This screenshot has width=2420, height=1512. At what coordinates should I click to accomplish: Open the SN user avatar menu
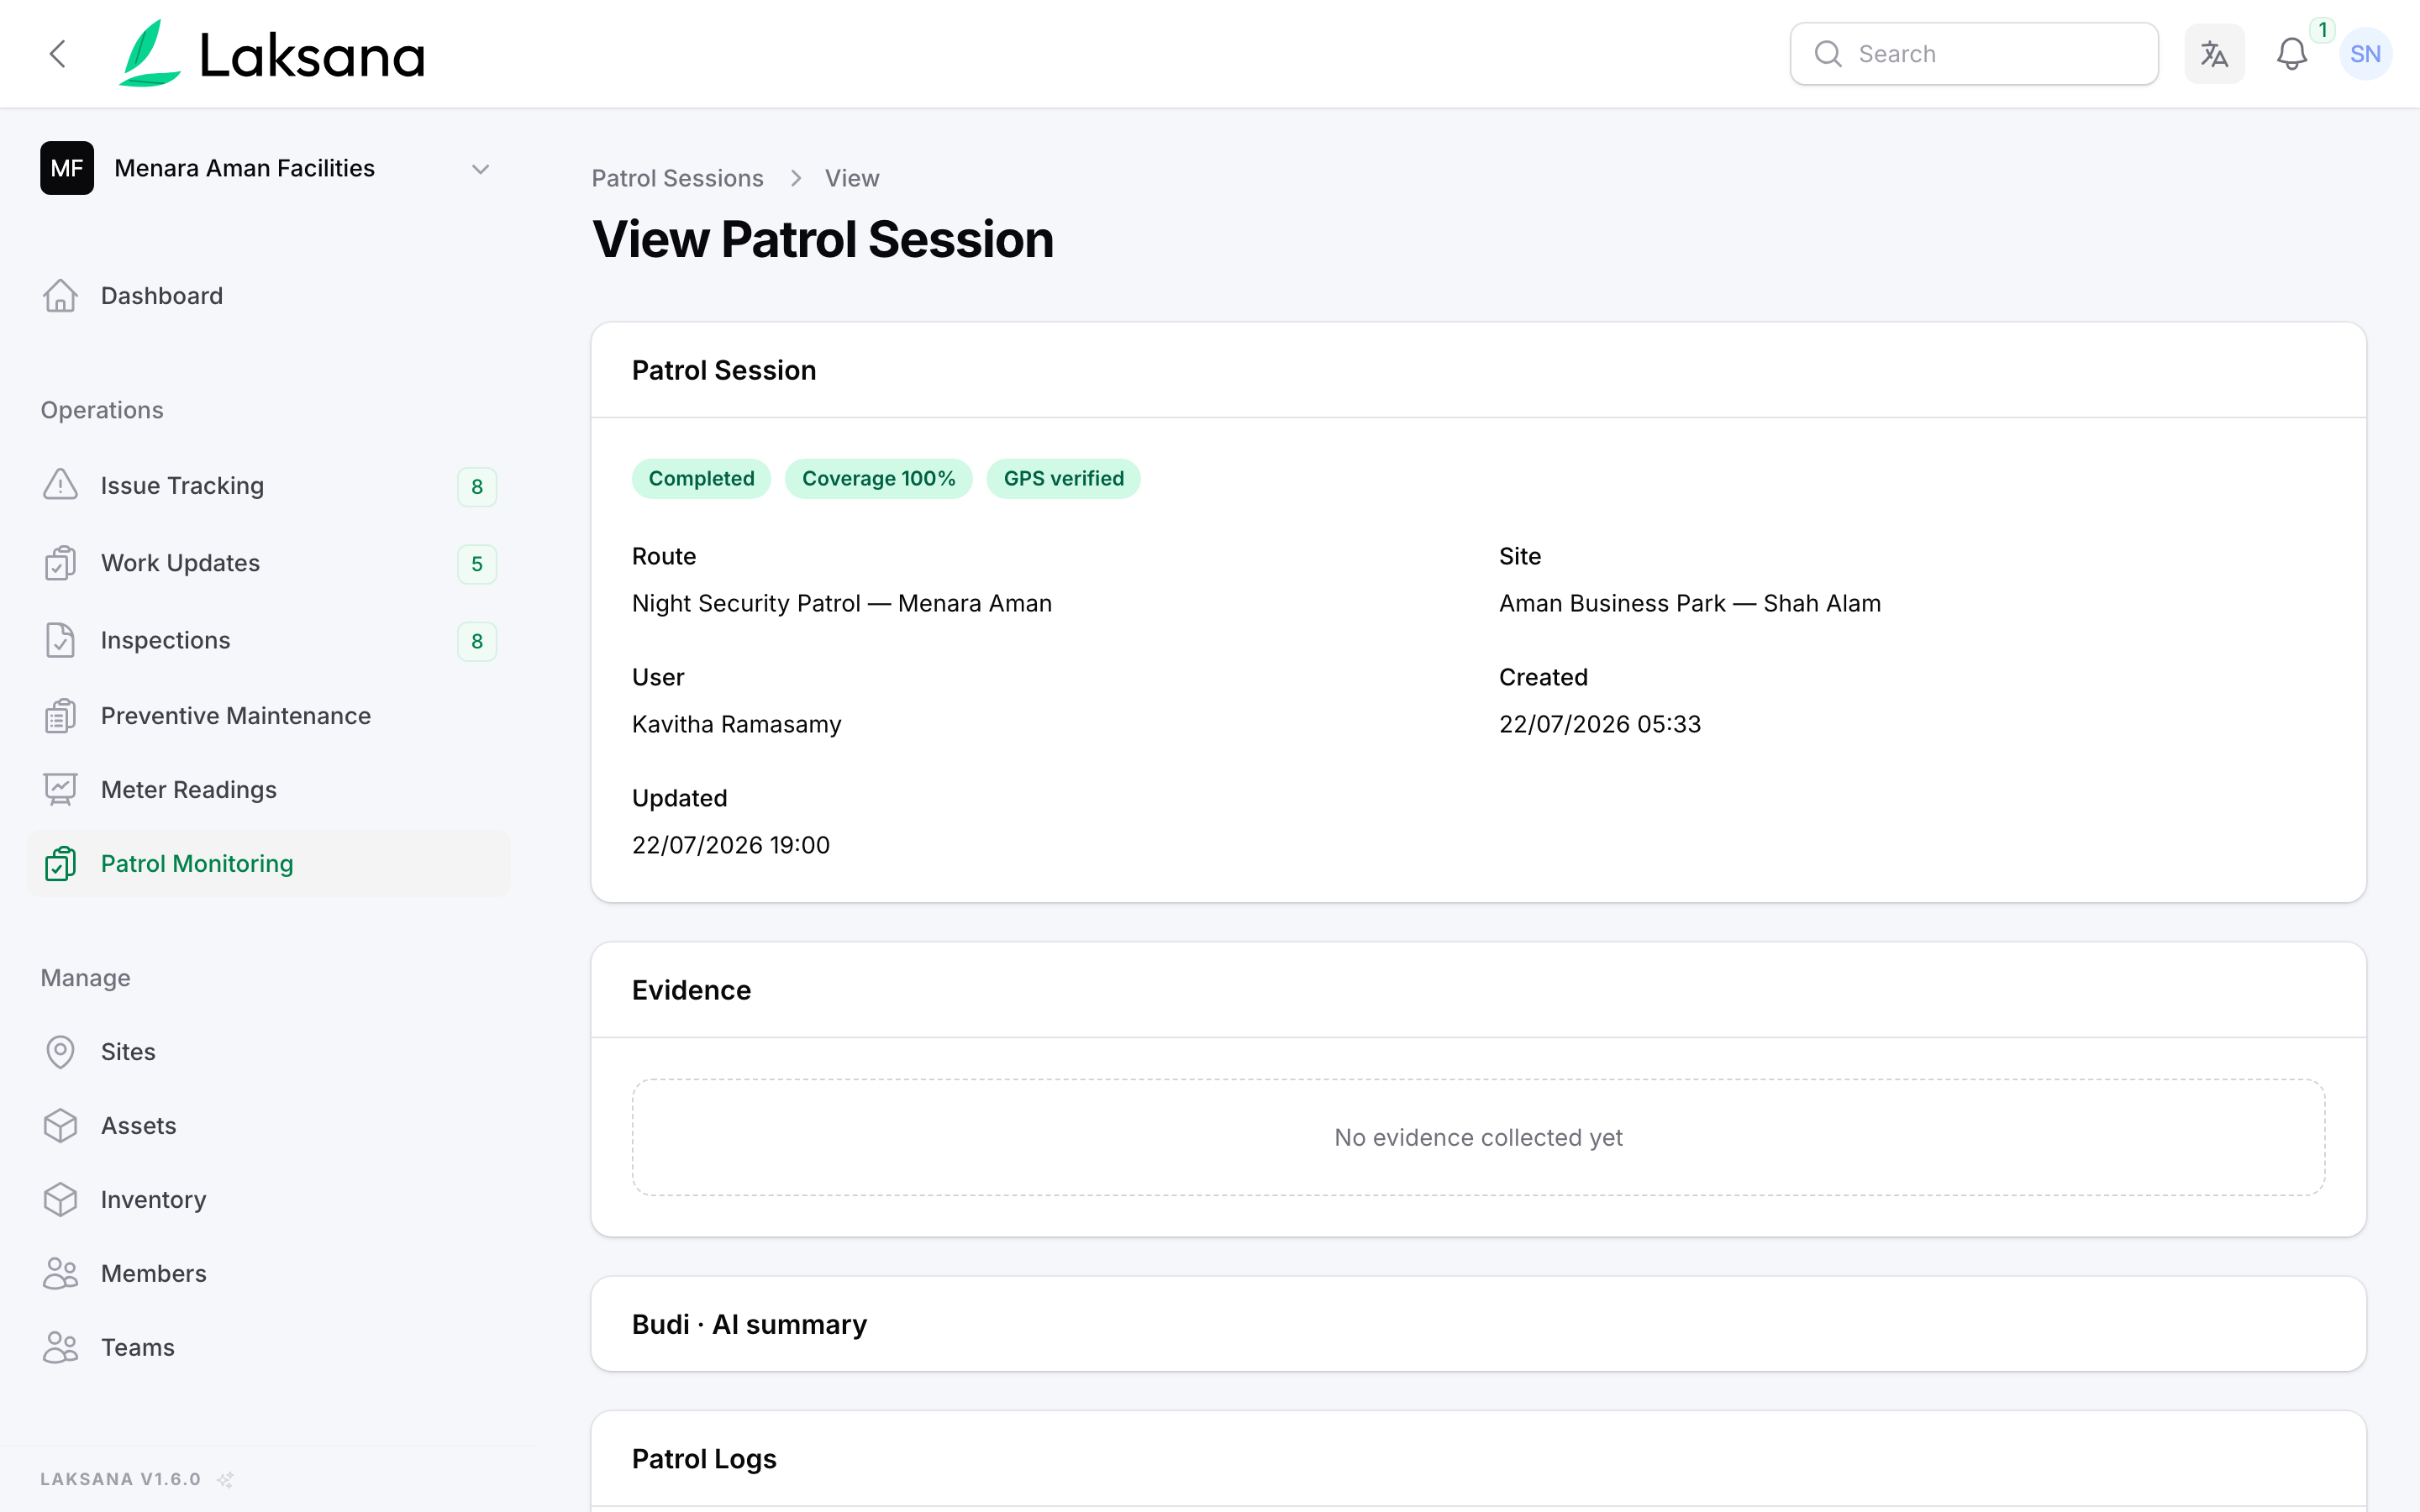[x=2365, y=54]
